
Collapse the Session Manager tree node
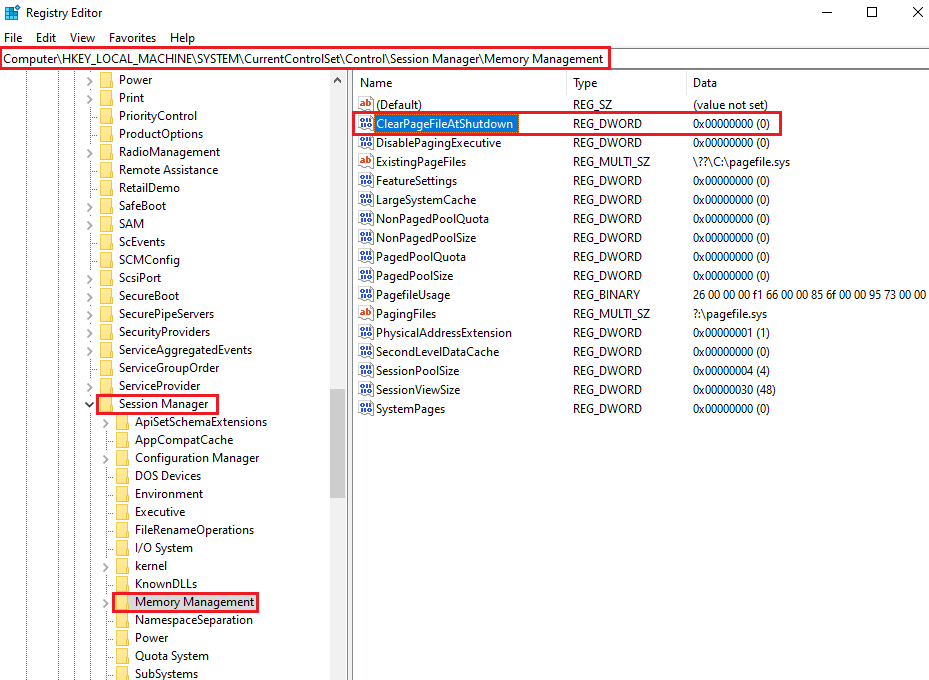[x=89, y=405]
